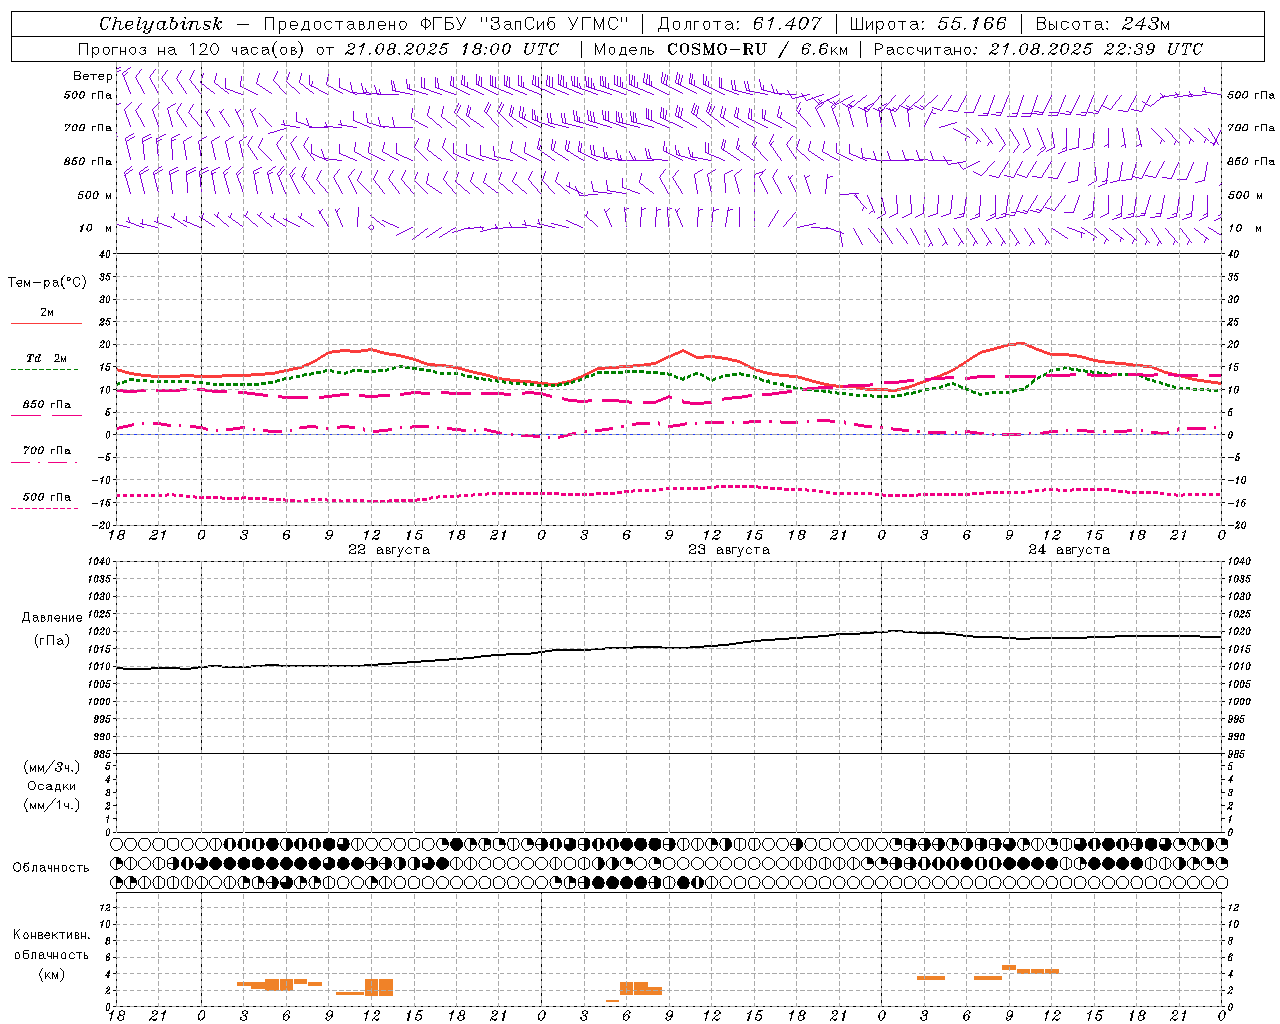The height and width of the screenshot is (1024, 1280).
Task: Click the Ветер wind section label
Action: pos(92,76)
